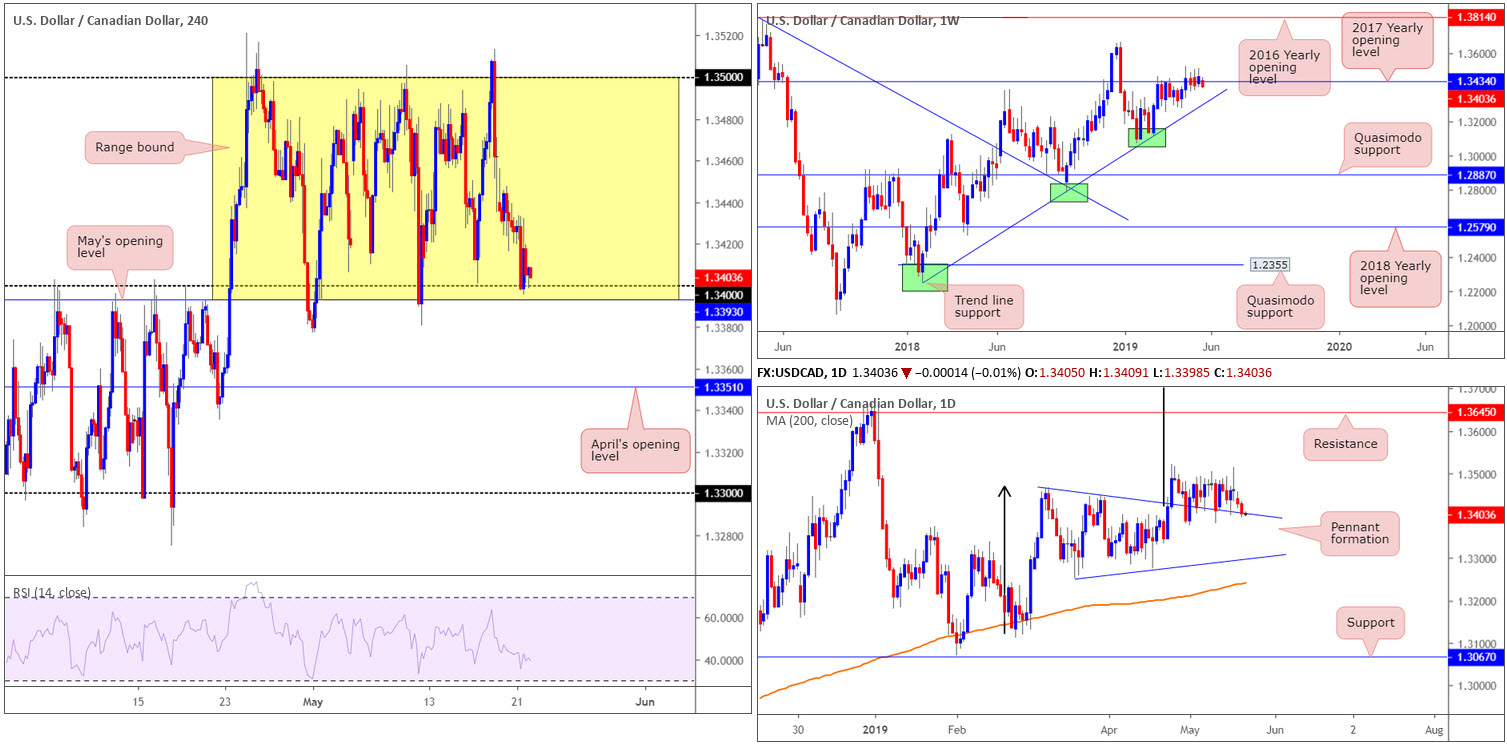Click the '13' date label on 240 chart
This screenshot has width=1507, height=745.
pyautogui.click(x=427, y=701)
